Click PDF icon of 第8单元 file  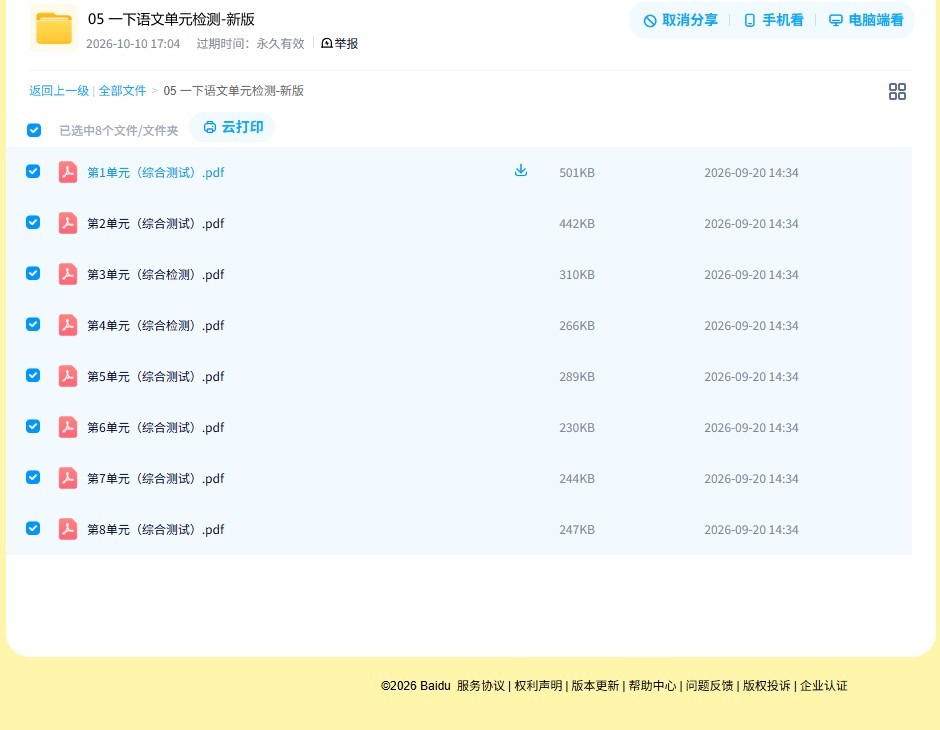coord(68,529)
